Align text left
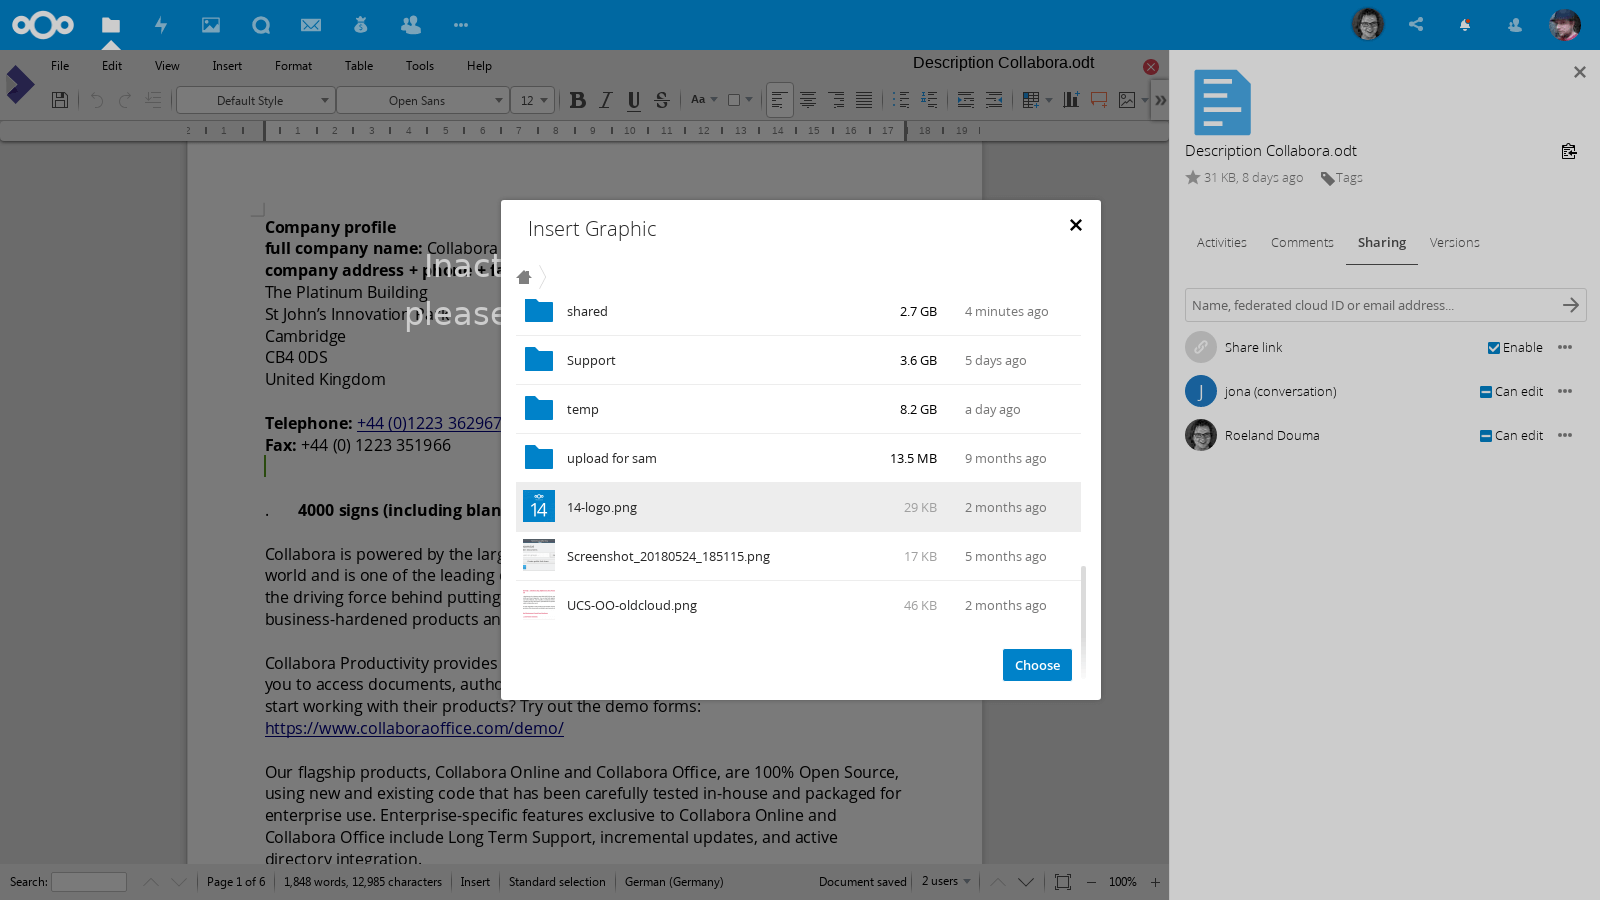1600x900 pixels. point(780,100)
